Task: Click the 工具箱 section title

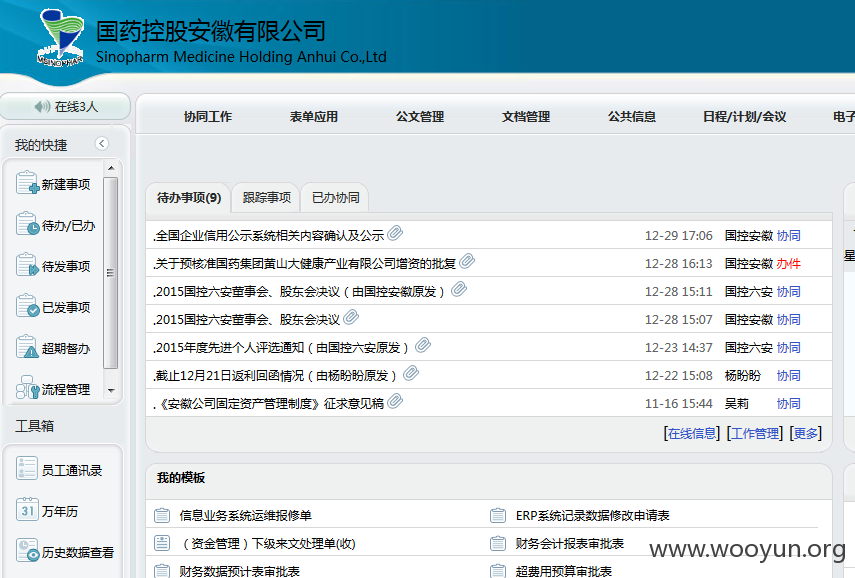Action: [34, 426]
